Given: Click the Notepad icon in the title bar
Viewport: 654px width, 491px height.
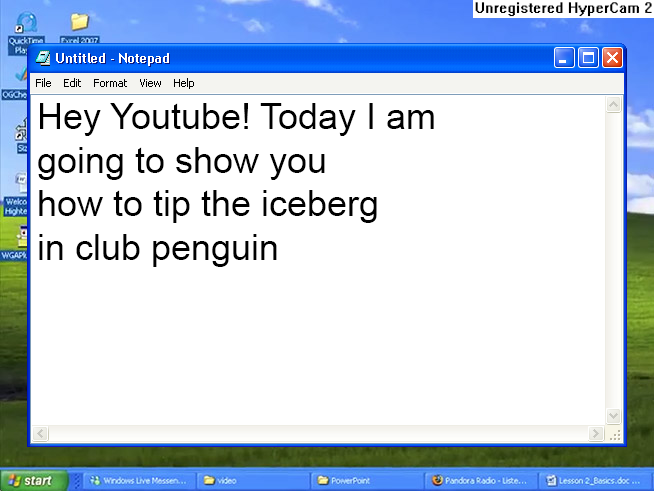Looking at the screenshot, I should click(x=43, y=58).
